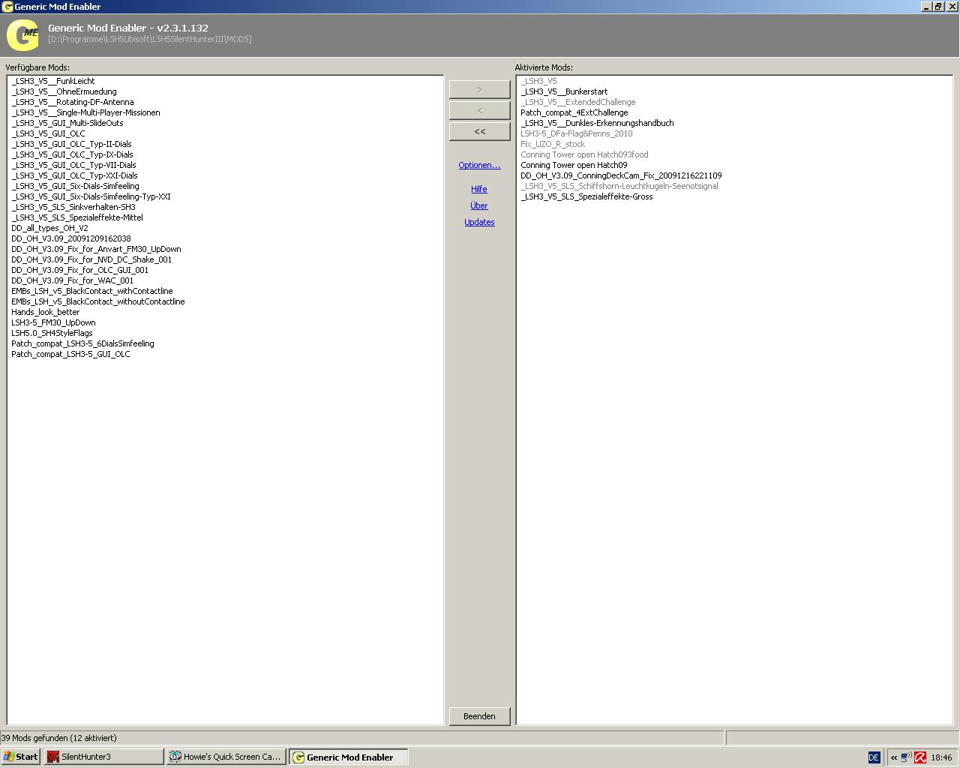Select _LSH3_V5_GUI_OLC_Typ-II-Dials mod

pos(72,144)
